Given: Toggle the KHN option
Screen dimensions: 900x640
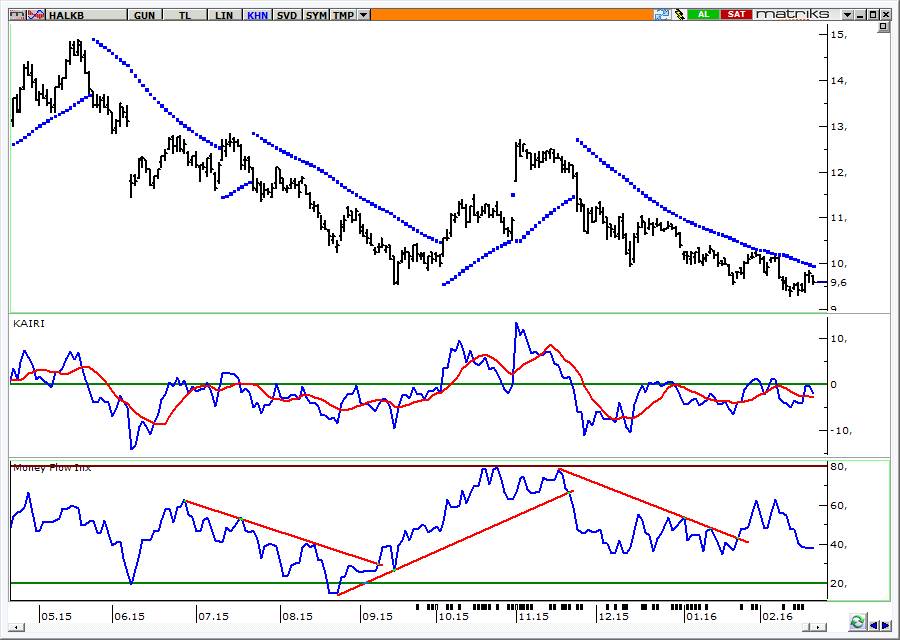Looking at the screenshot, I should pos(257,15).
